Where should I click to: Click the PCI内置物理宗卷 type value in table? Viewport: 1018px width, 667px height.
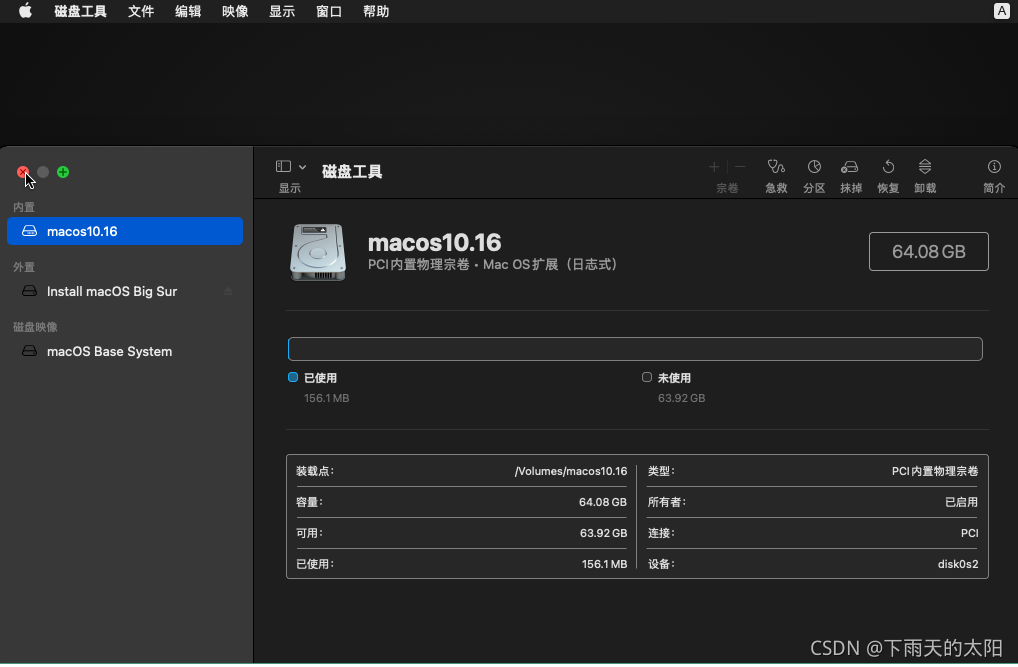click(935, 471)
